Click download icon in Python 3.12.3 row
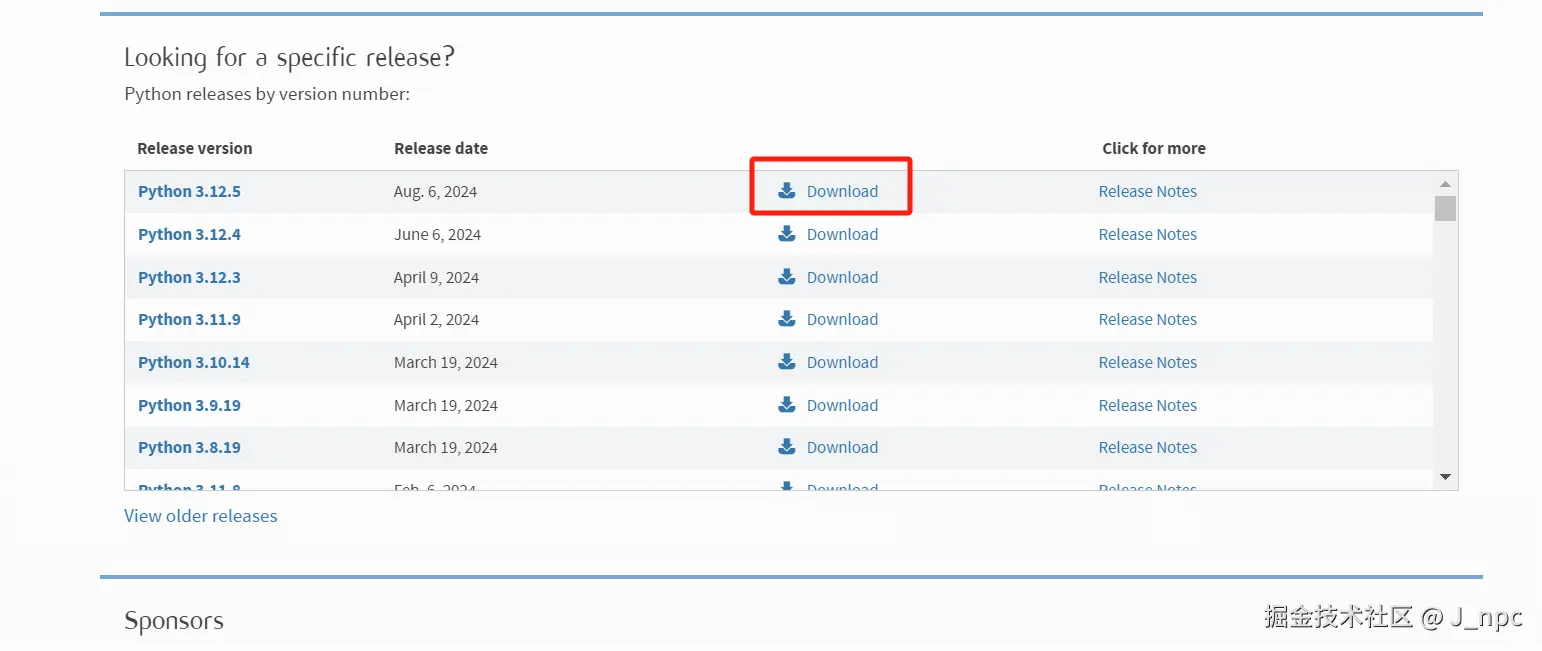This screenshot has height=651, width=1542. click(x=787, y=277)
